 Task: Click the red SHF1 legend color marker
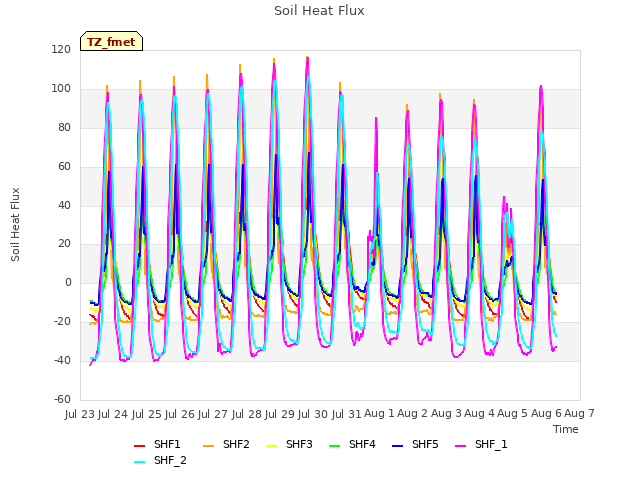tap(140, 446)
